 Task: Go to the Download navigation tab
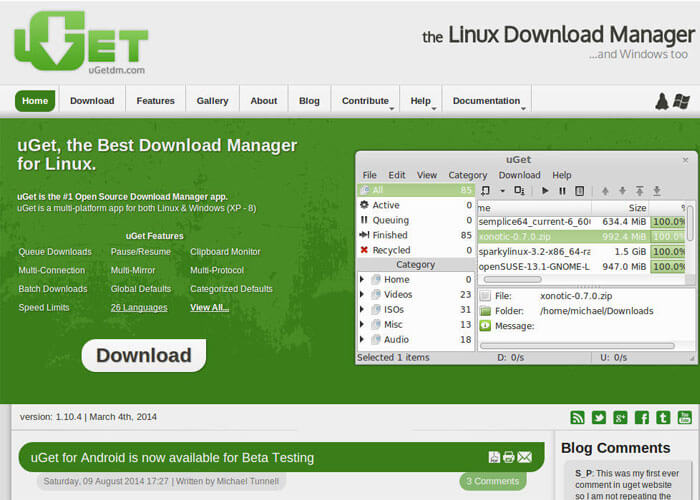point(92,101)
